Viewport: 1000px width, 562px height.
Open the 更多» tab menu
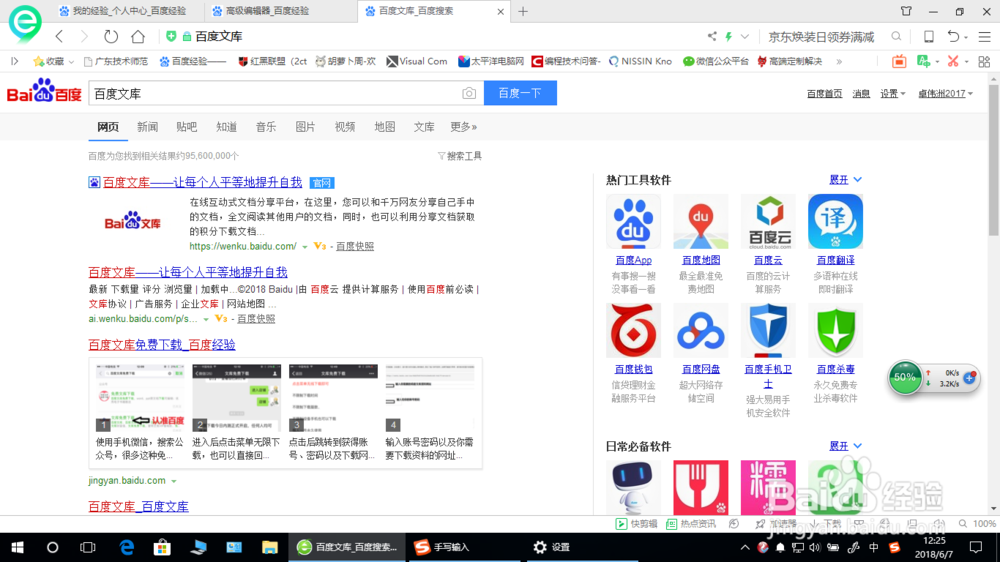[464, 127]
